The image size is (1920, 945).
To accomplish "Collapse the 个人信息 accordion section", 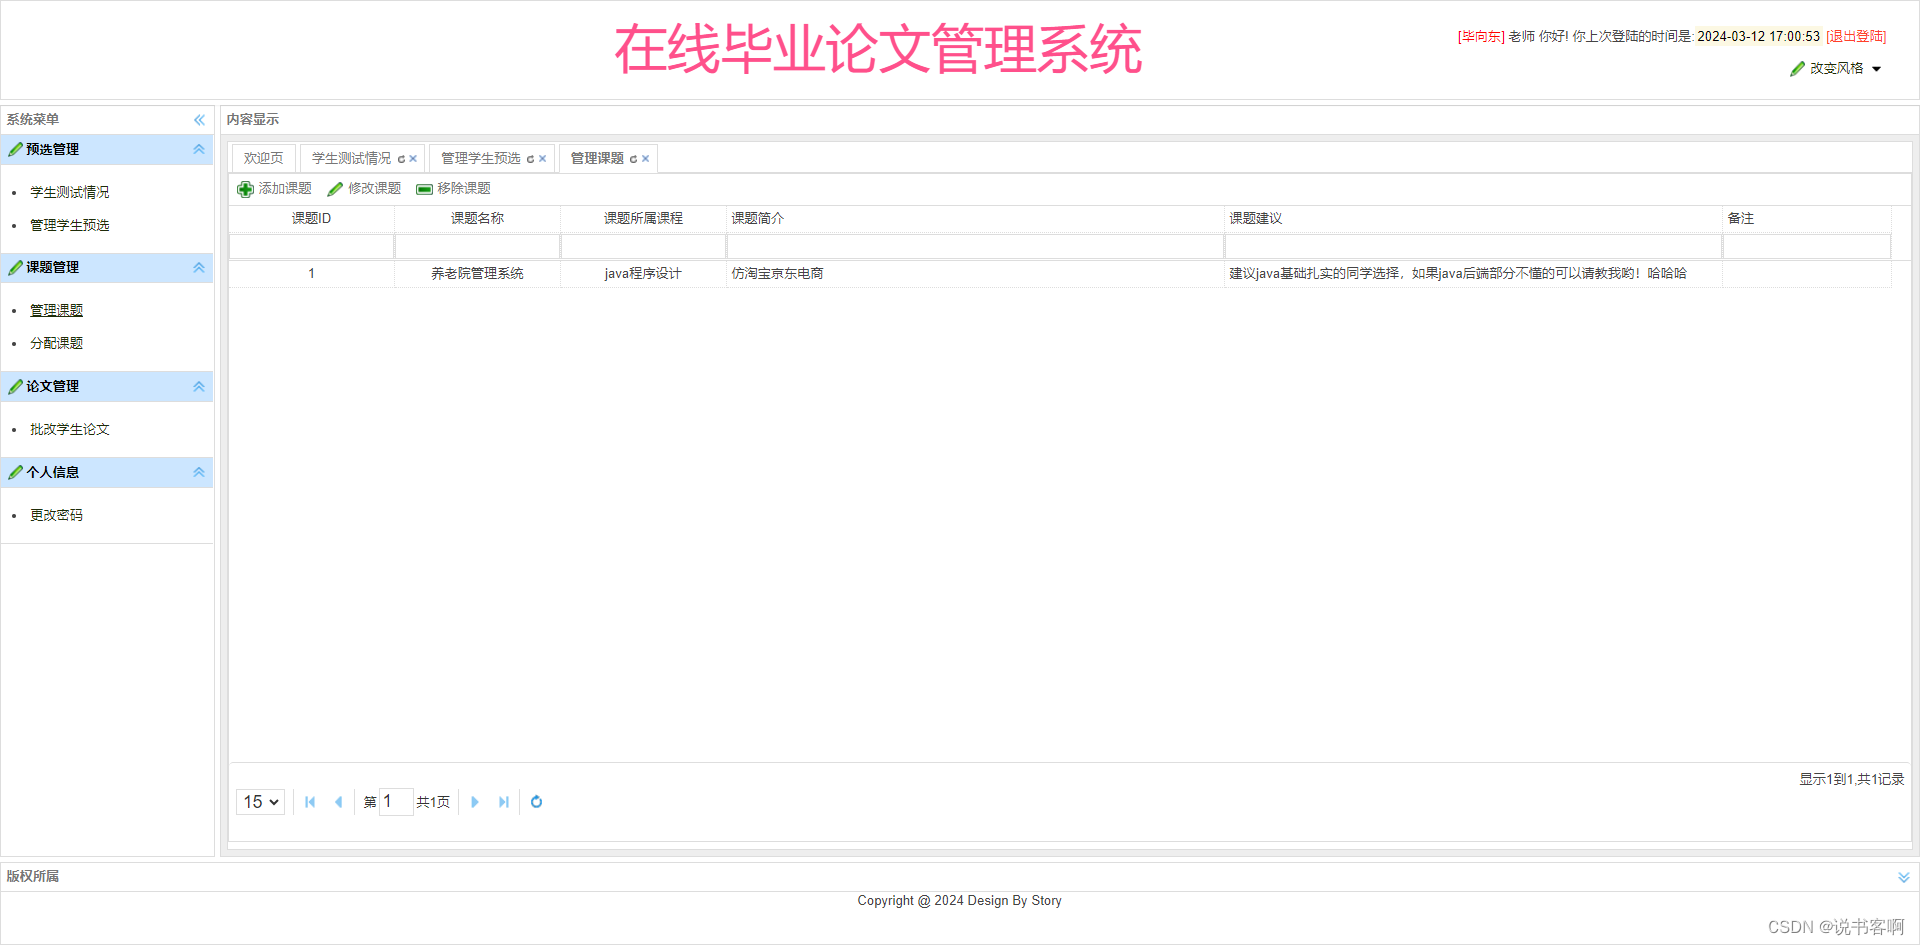I will pyautogui.click(x=199, y=472).
